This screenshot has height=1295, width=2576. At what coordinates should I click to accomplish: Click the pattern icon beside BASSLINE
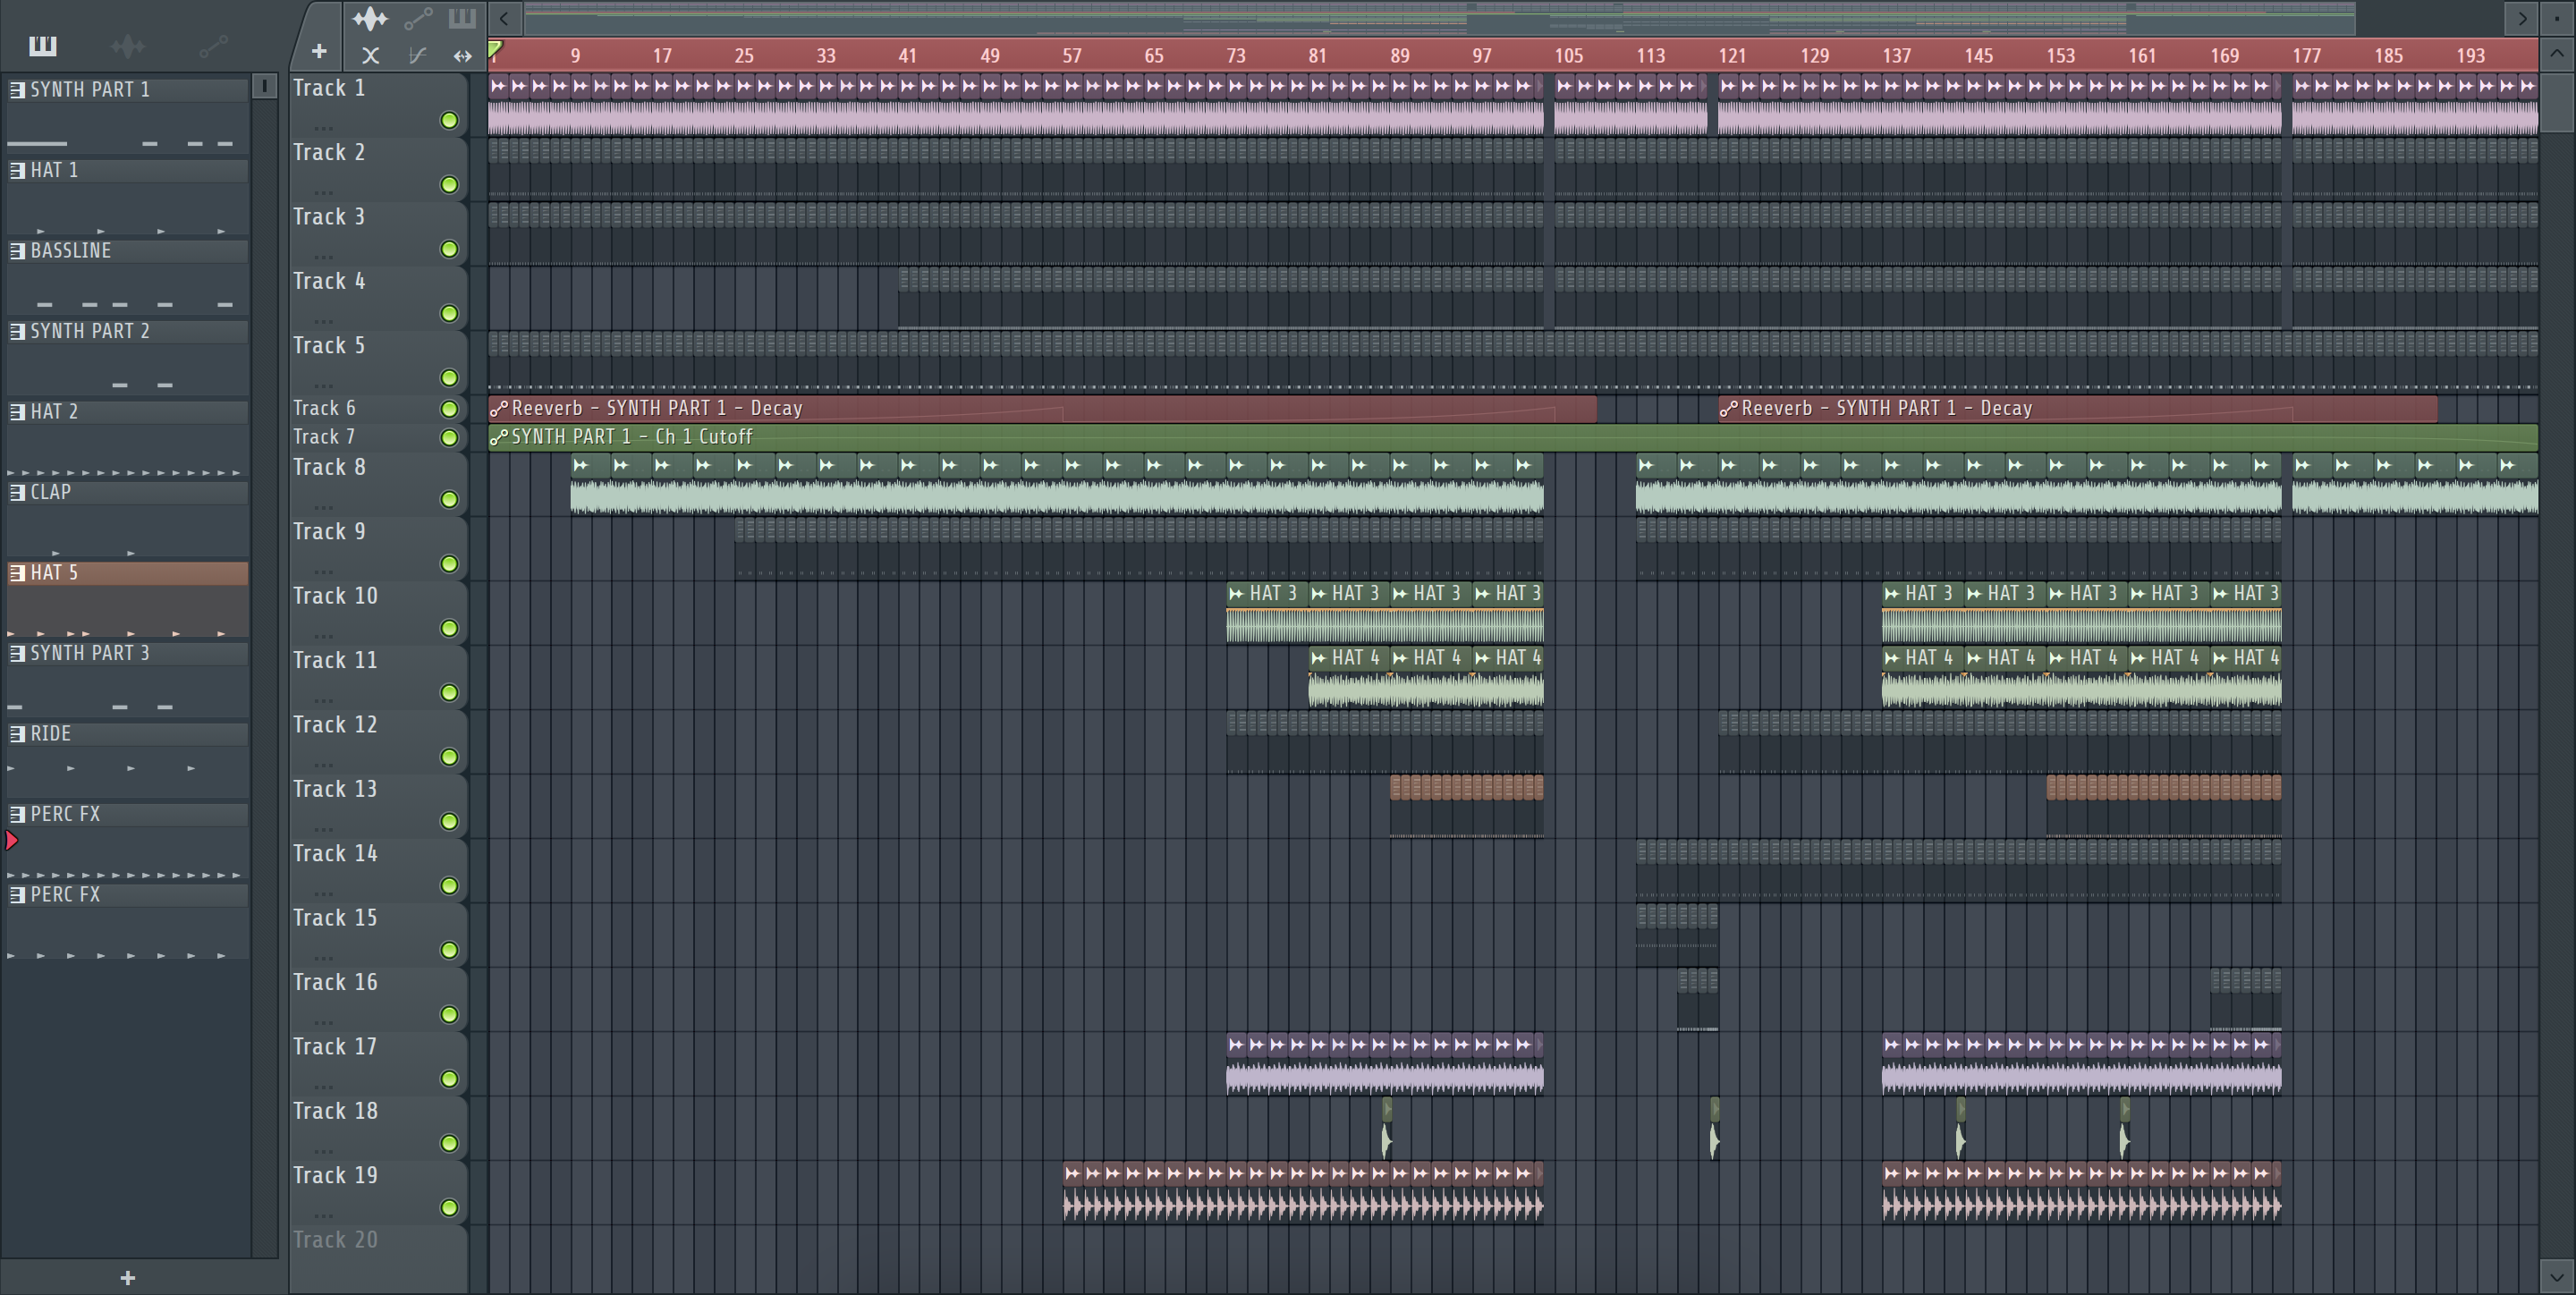point(17,251)
